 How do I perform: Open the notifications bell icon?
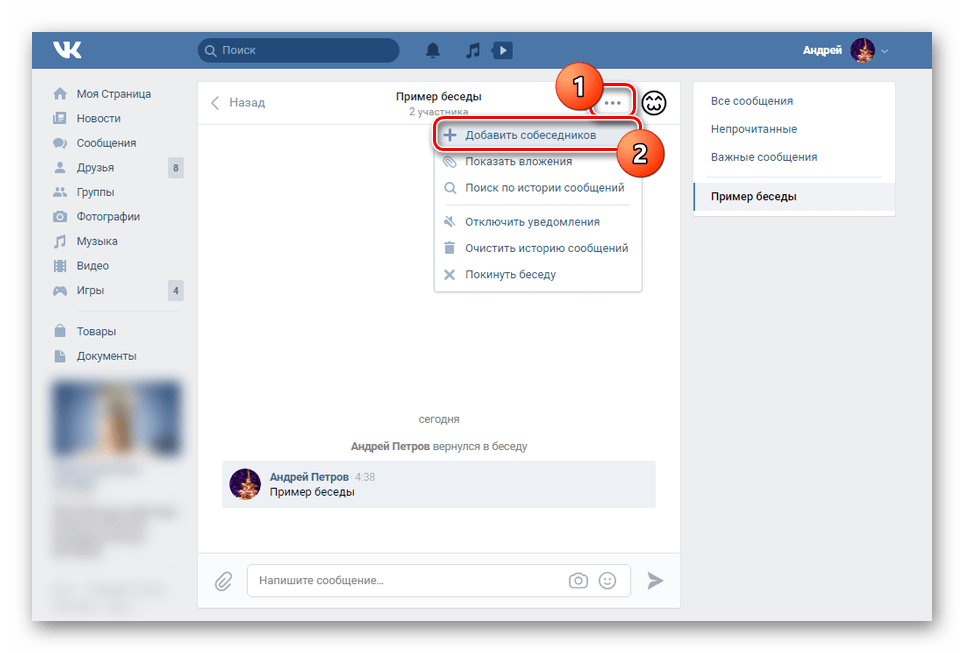[x=433, y=50]
